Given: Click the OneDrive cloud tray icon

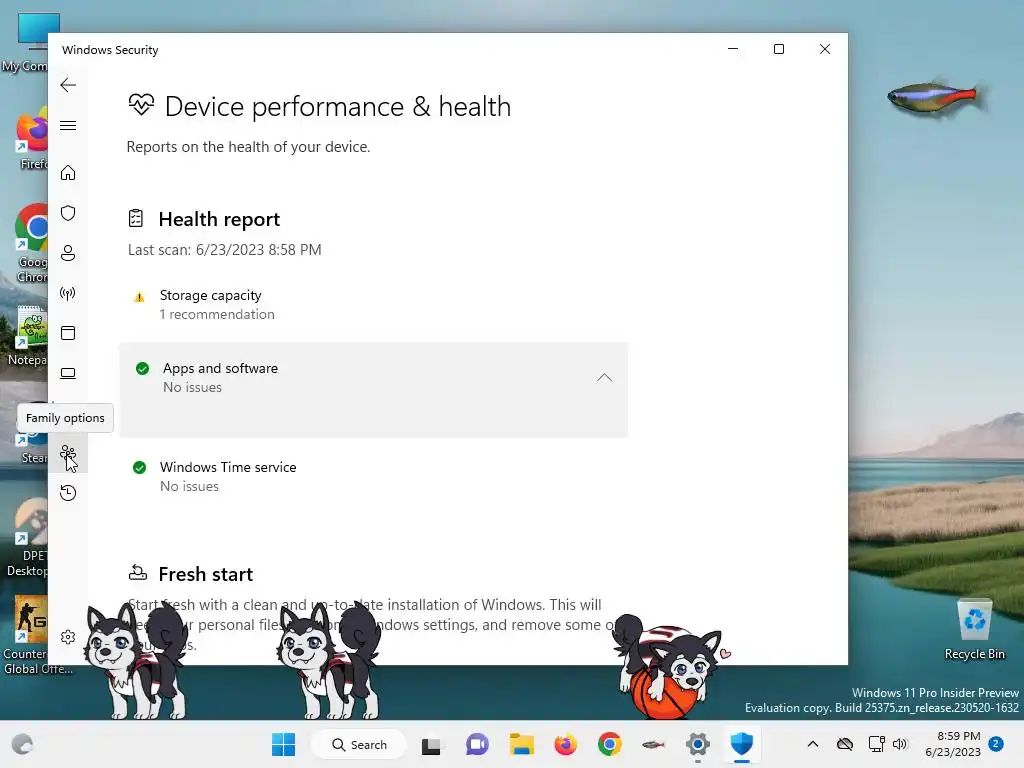Looking at the screenshot, I should [x=845, y=744].
